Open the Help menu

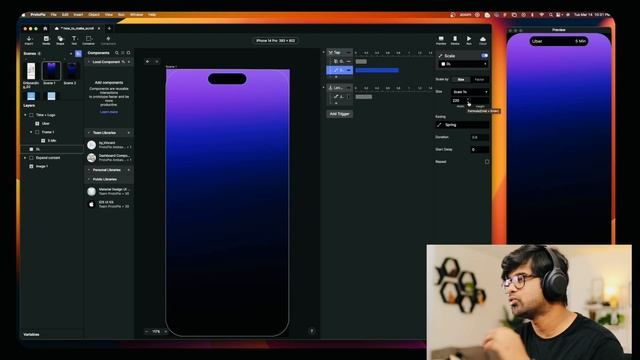pyautogui.click(x=152, y=15)
